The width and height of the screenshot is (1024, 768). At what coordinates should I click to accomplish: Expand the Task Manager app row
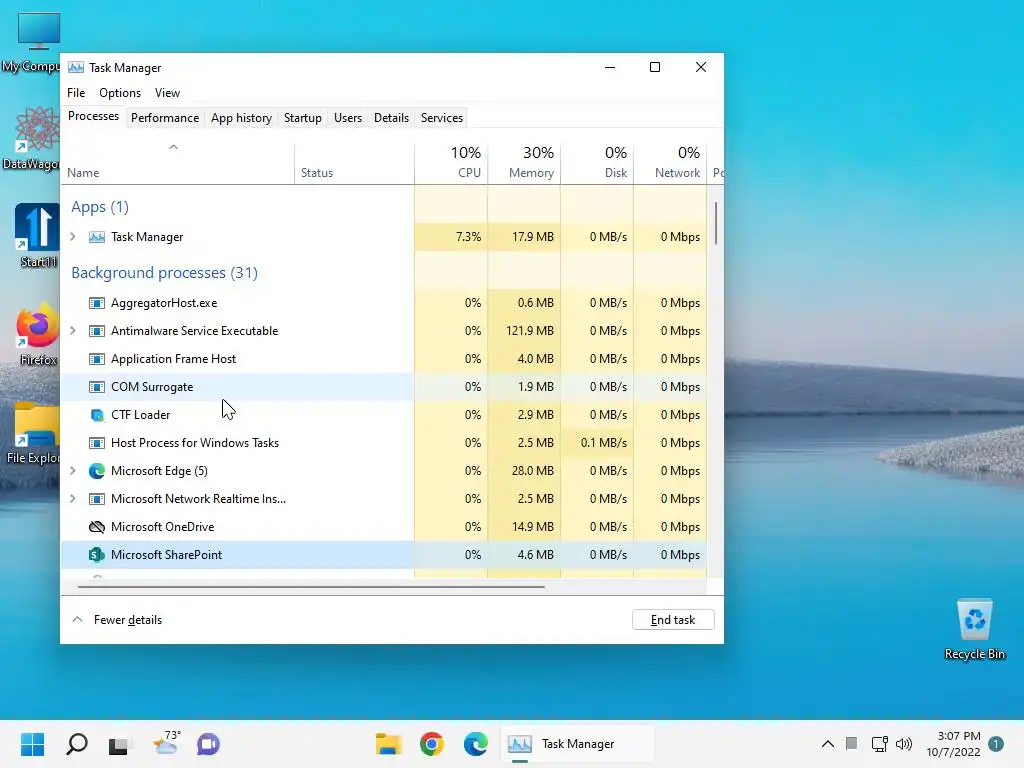72,237
